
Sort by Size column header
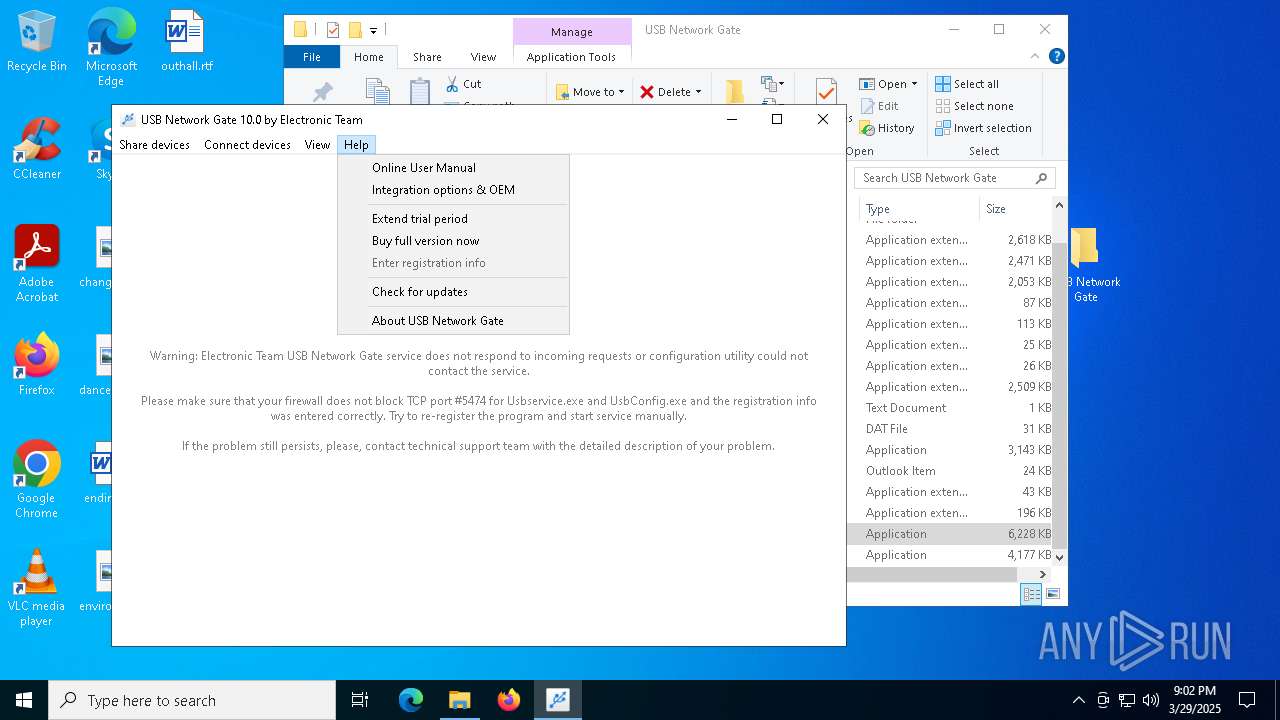coord(1014,209)
